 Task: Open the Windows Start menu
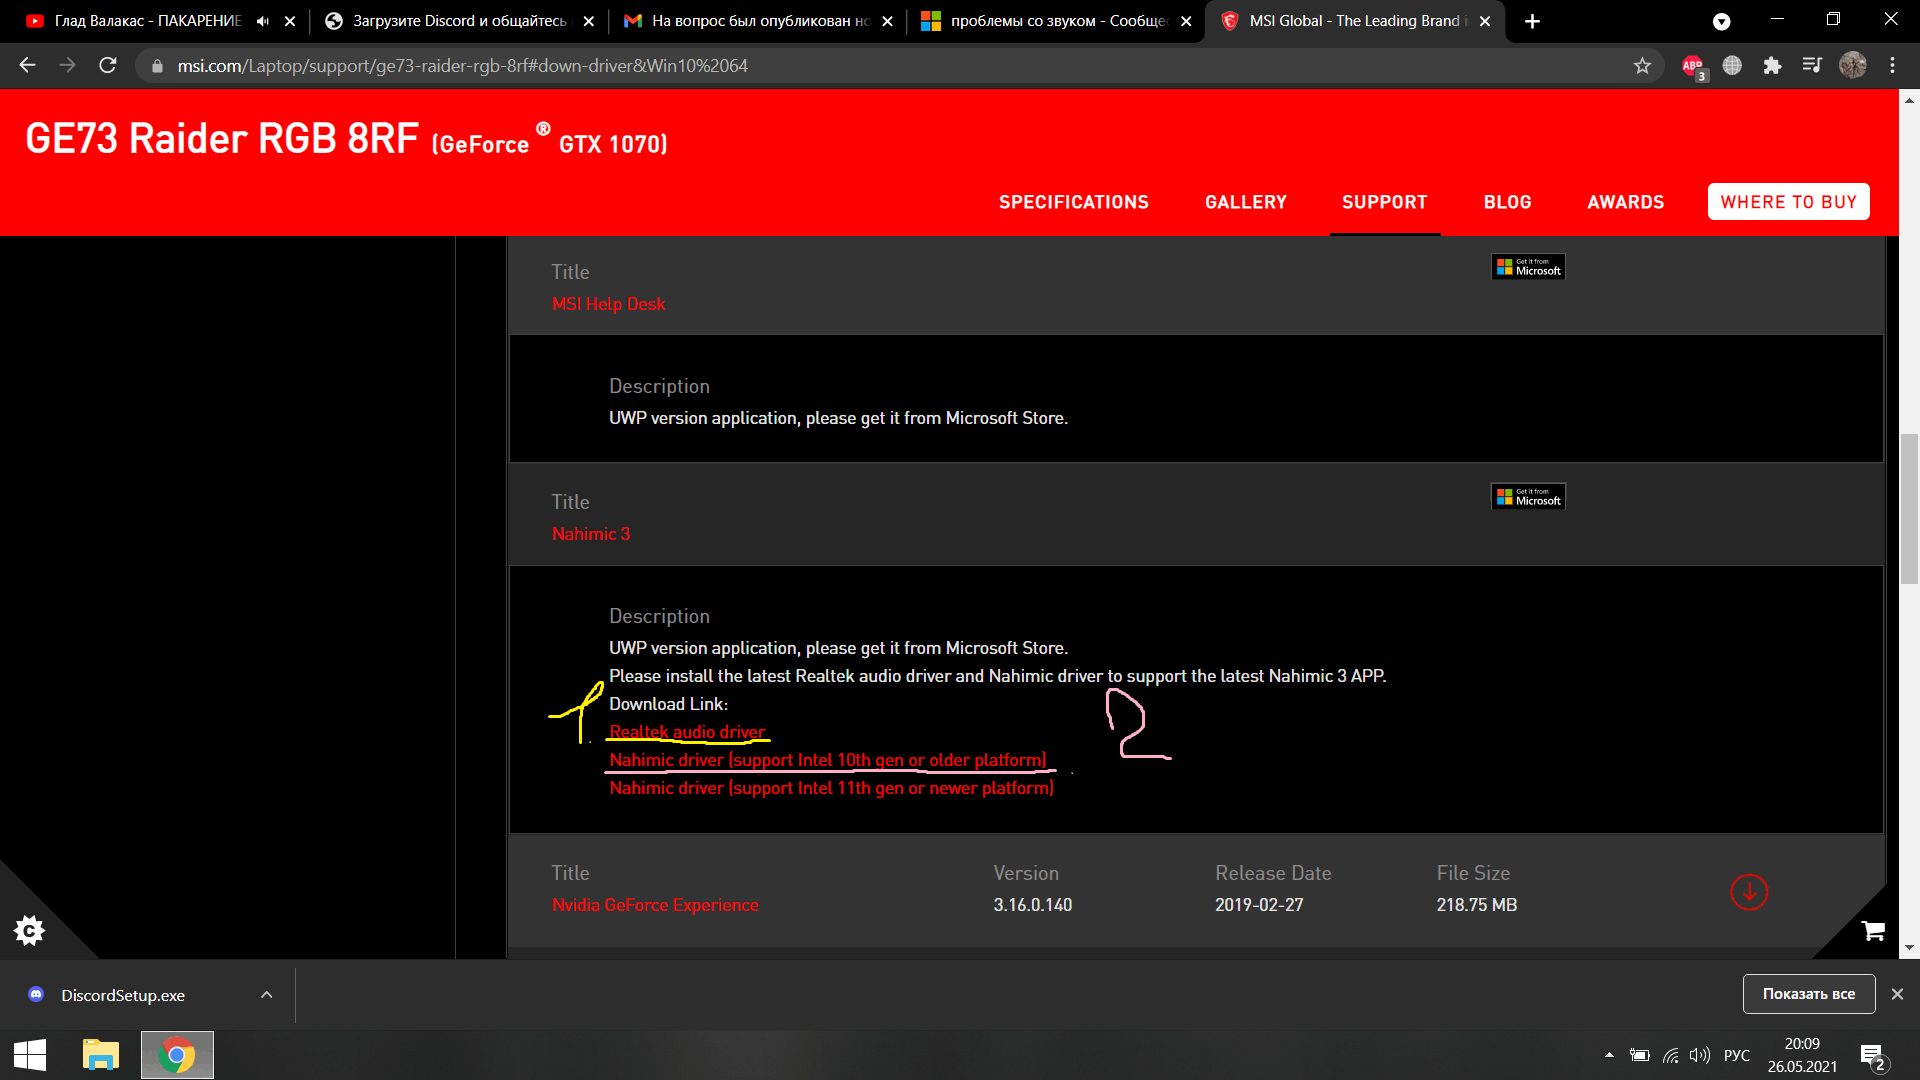[30, 1055]
